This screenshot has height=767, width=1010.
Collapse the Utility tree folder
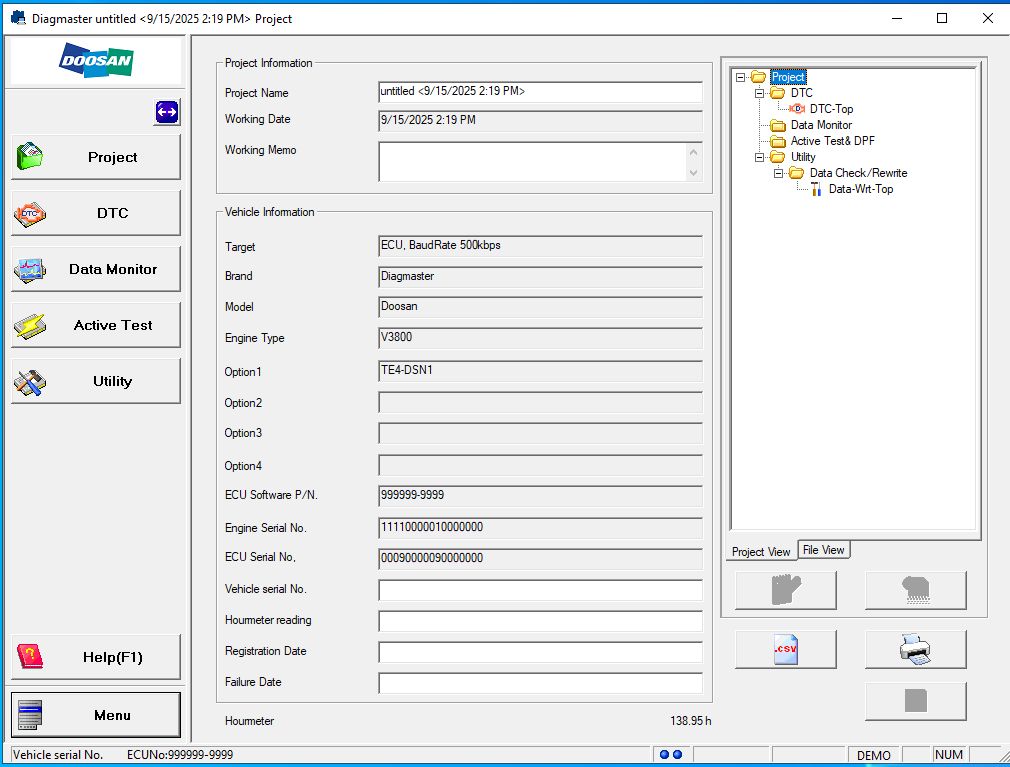(759, 157)
